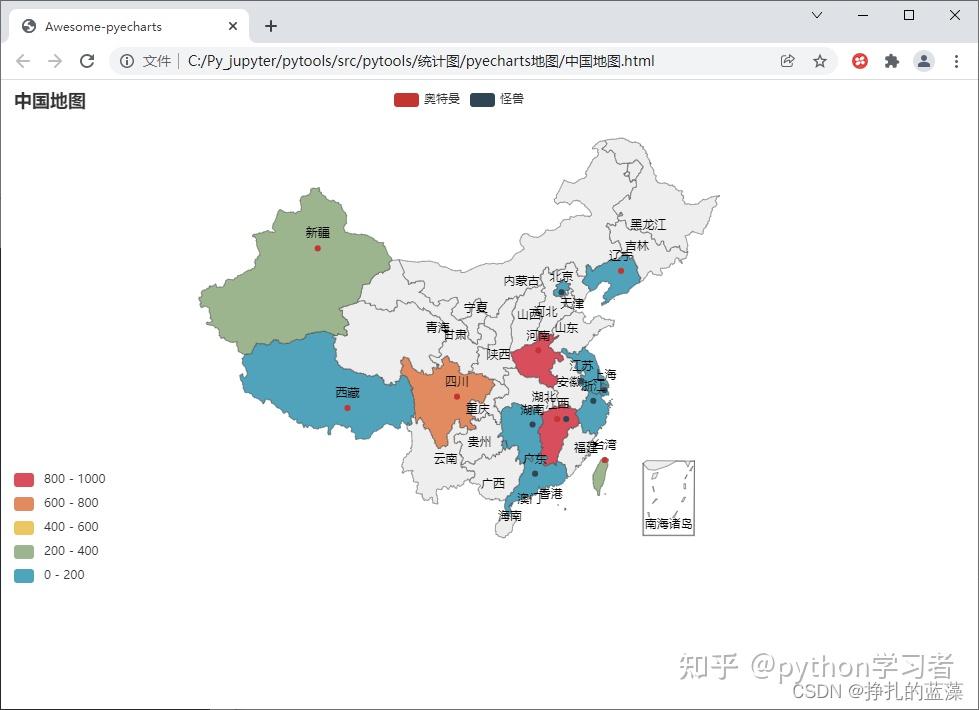
Task: Click the bookmark star icon
Action: tap(820, 61)
